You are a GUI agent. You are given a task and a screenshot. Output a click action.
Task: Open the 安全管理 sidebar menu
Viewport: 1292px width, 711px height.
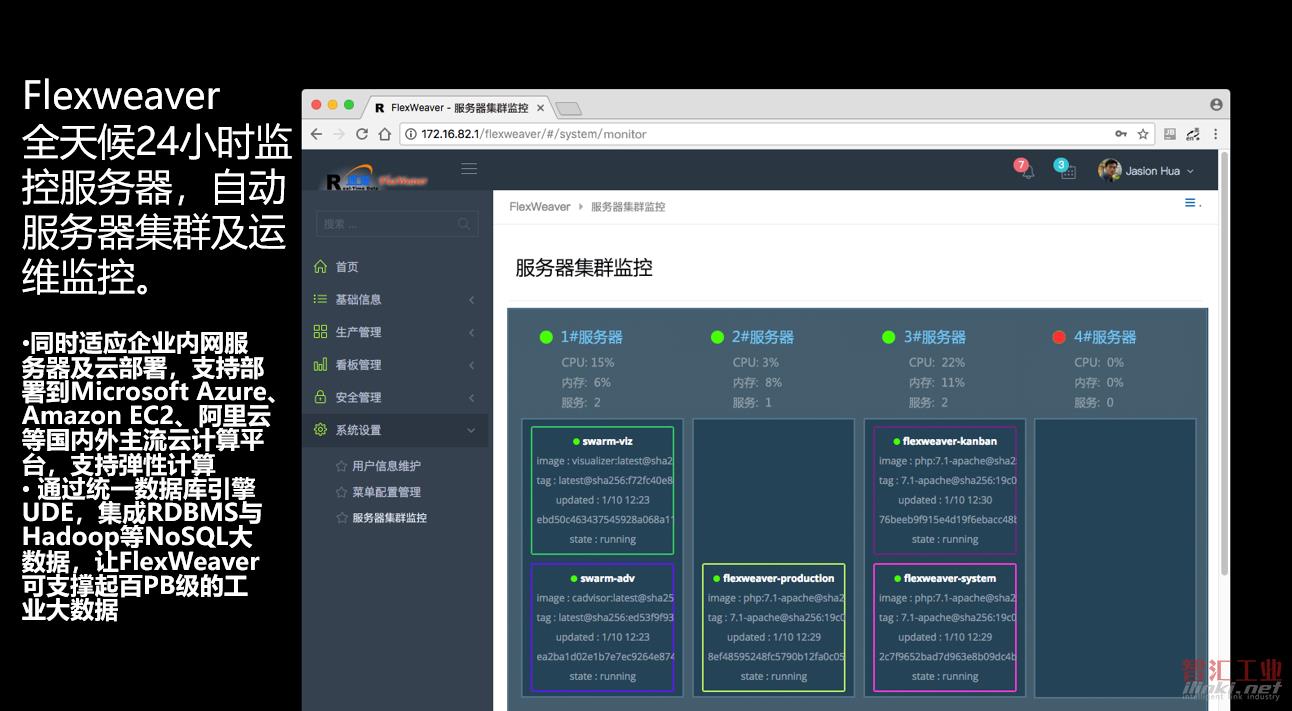point(395,397)
